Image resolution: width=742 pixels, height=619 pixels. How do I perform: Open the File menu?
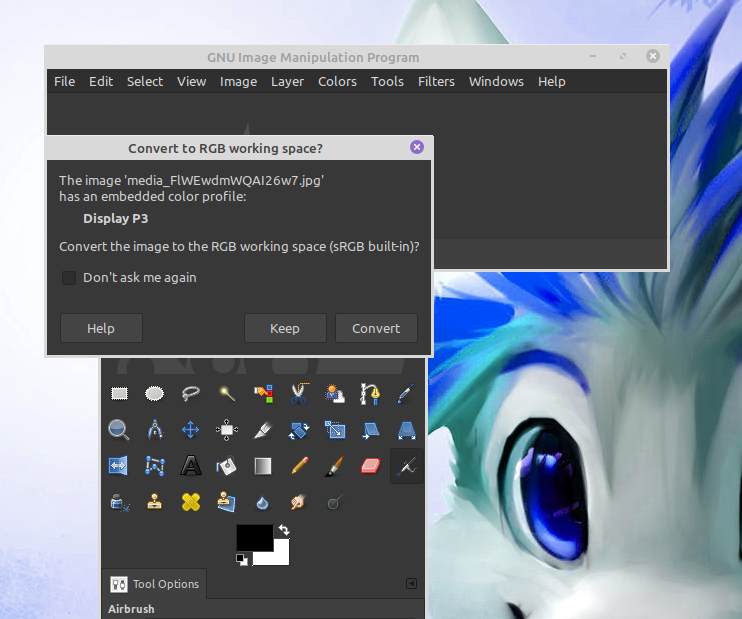[64, 81]
